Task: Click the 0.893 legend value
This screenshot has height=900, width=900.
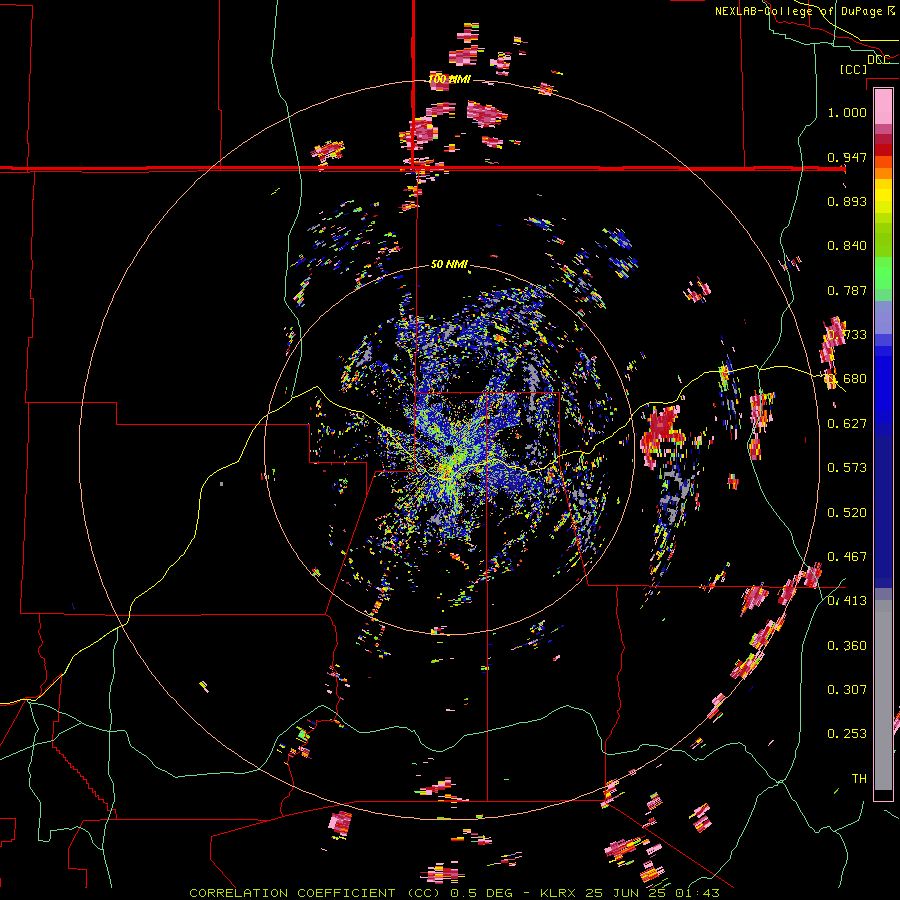Action: (x=847, y=201)
